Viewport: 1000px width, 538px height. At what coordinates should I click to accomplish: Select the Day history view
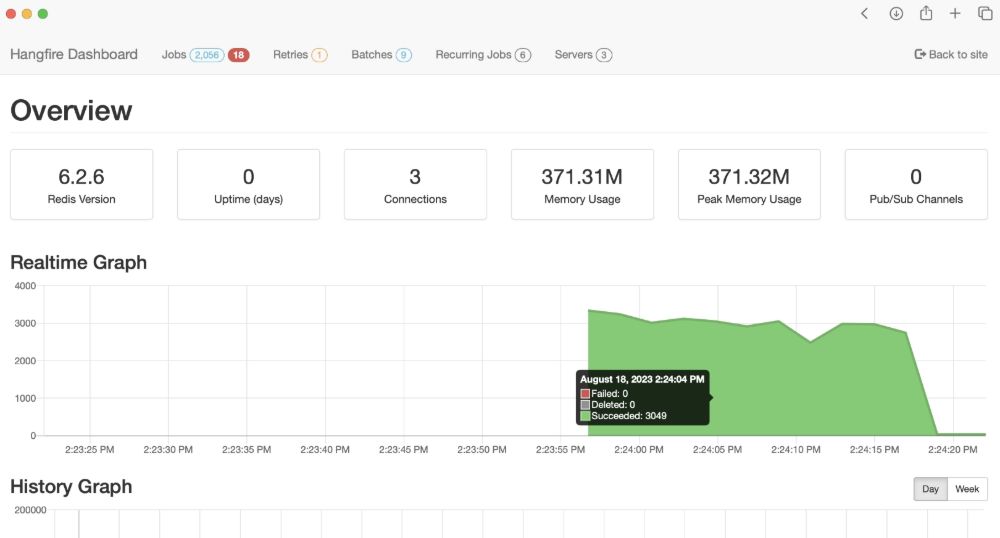click(x=930, y=489)
